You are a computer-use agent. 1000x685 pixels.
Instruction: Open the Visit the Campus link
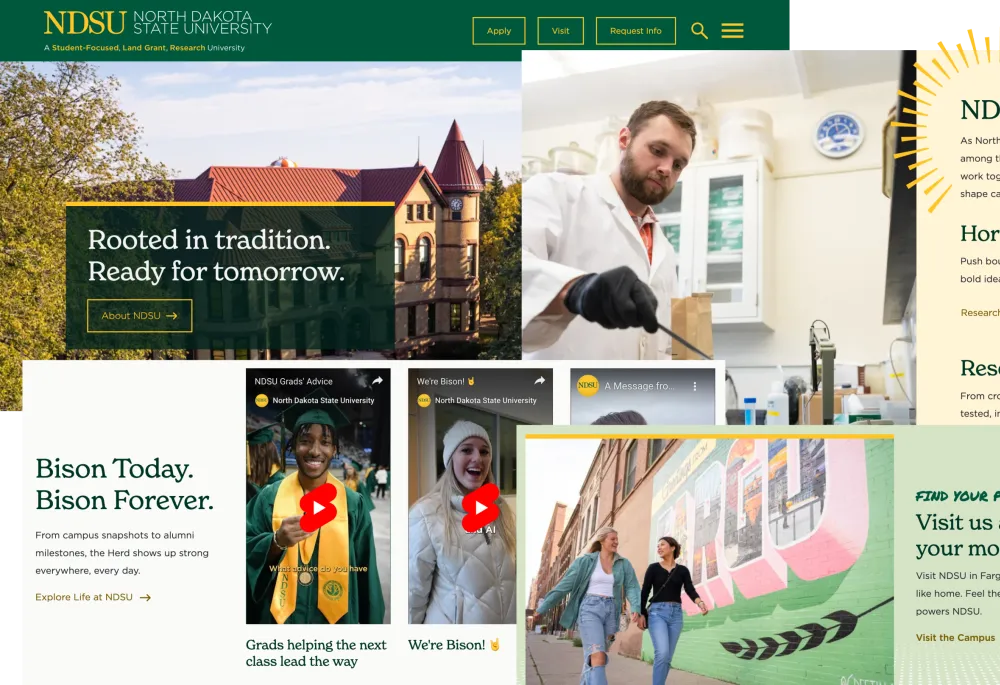pos(955,637)
